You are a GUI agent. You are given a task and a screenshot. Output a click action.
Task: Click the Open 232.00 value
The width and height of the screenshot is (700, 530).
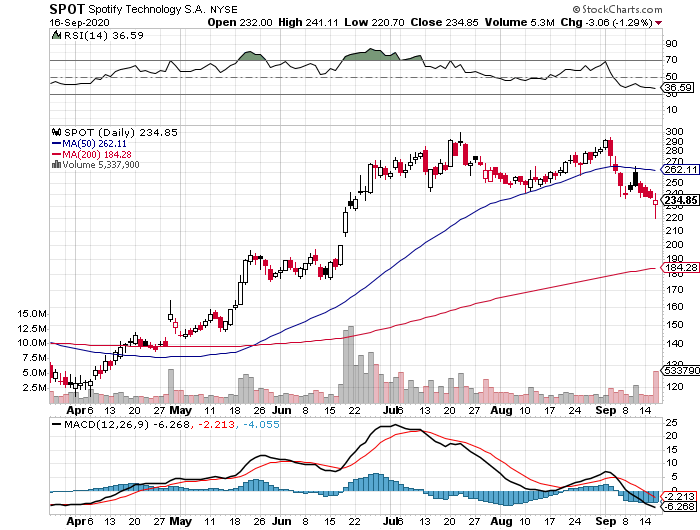point(240,22)
